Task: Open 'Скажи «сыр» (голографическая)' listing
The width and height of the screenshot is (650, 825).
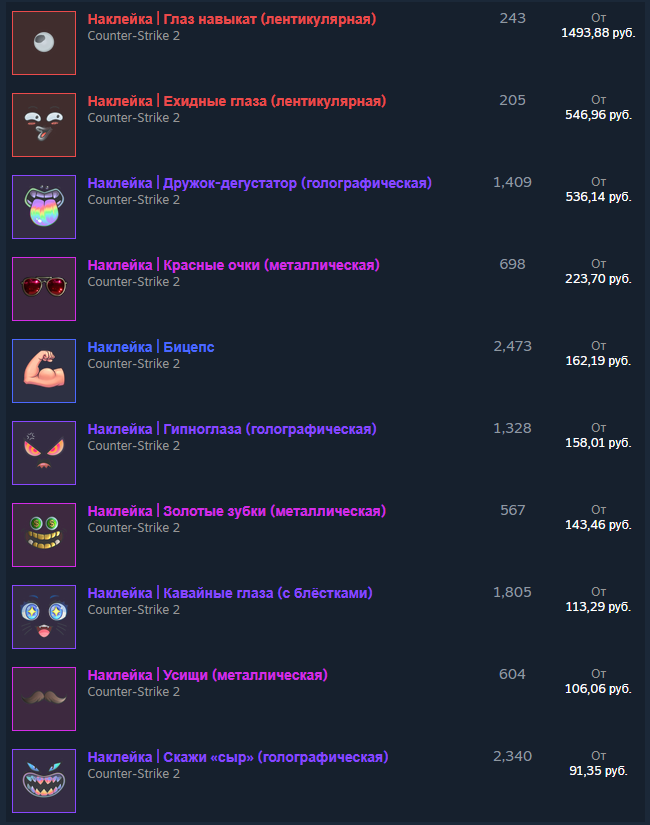Action: tap(276, 758)
